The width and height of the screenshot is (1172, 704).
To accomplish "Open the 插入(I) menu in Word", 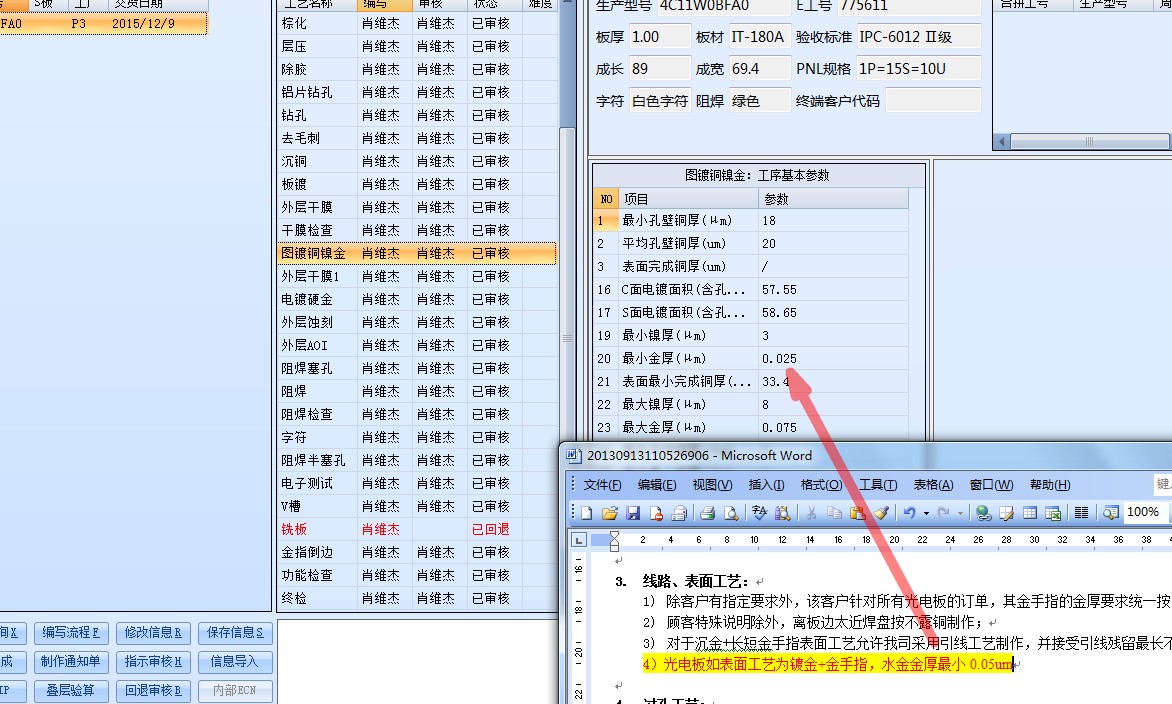I will pos(766,485).
